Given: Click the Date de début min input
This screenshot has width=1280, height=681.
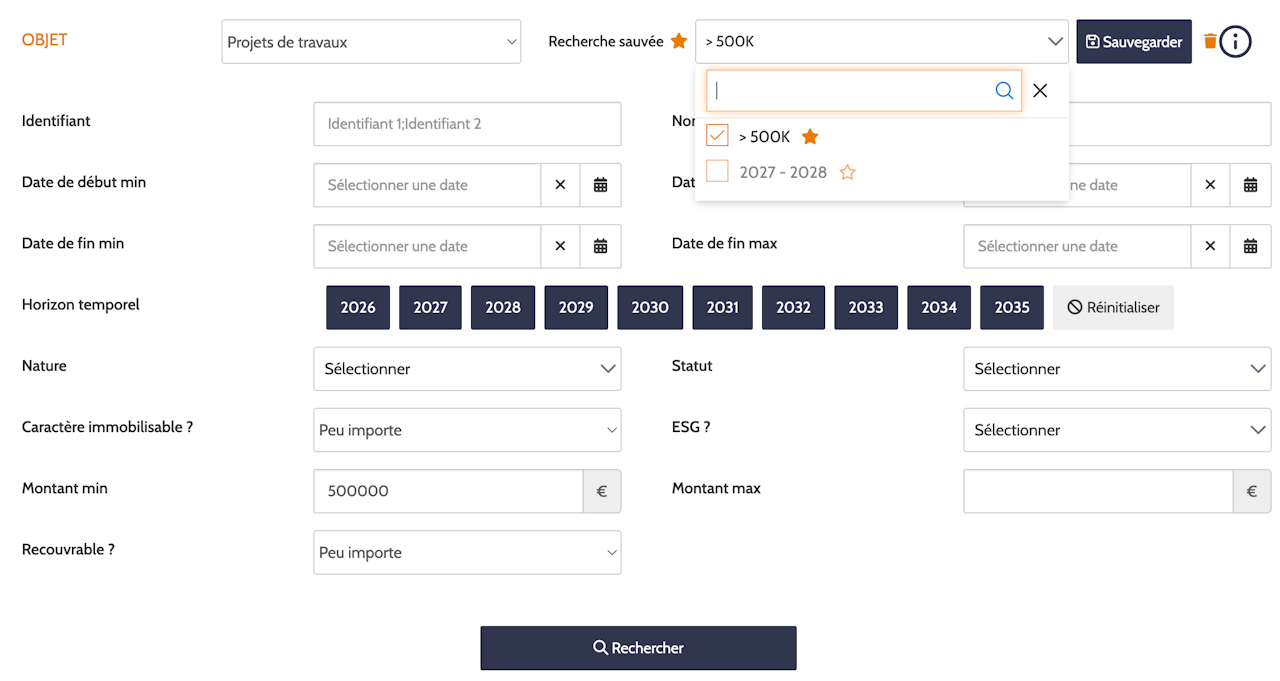Looking at the screenshot, I should pos(428,185).
